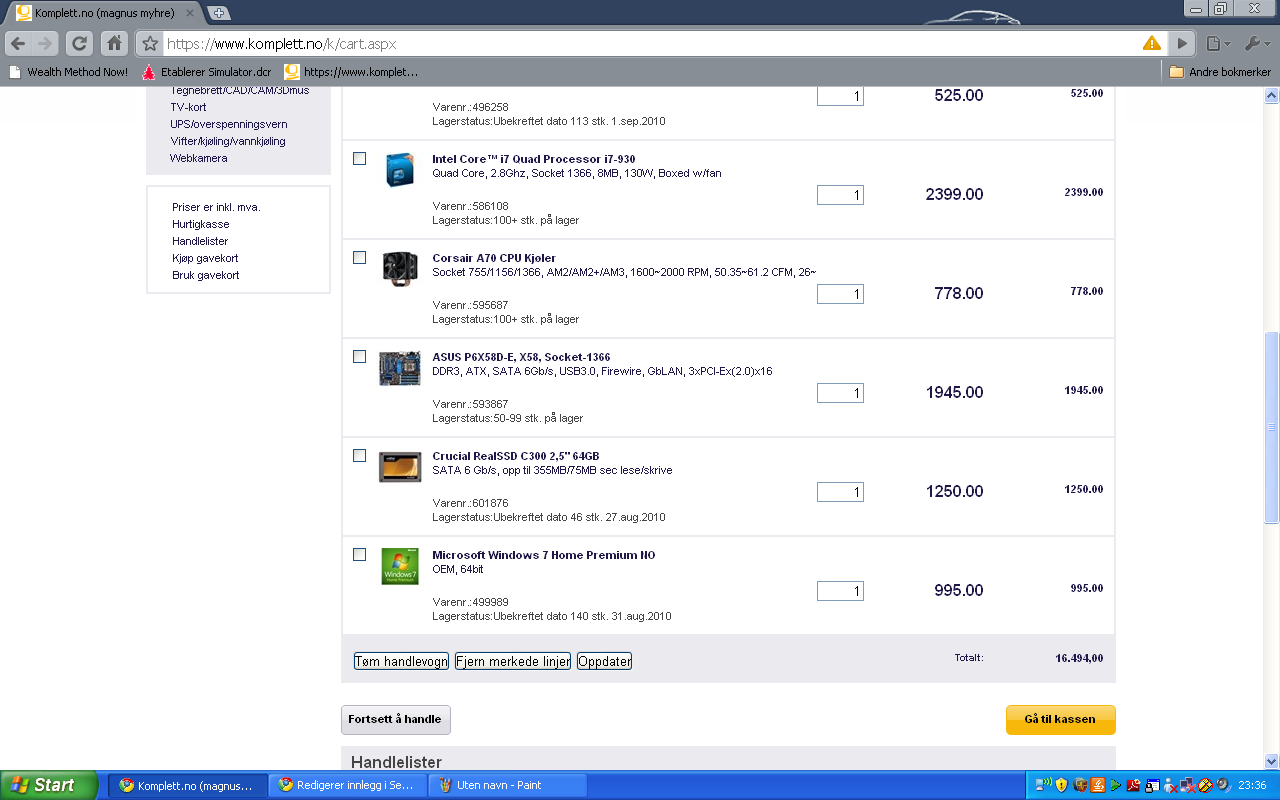The height and width of the screenshot is (800, 1280).
Task: Click the yellow security warning triangle in address bar
Action: 1152,44
